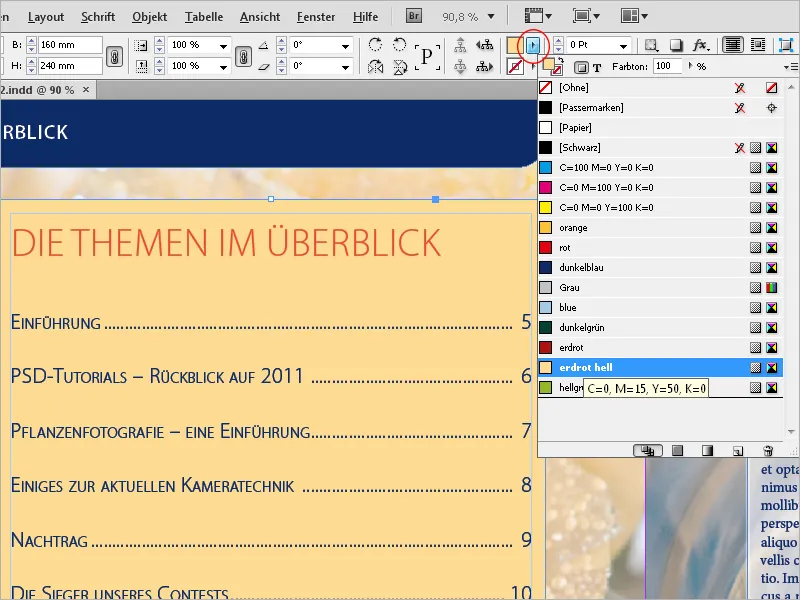This screenshot has width=800, height=600.
Task: Flip horizontal icon
Action: point(375,66)
